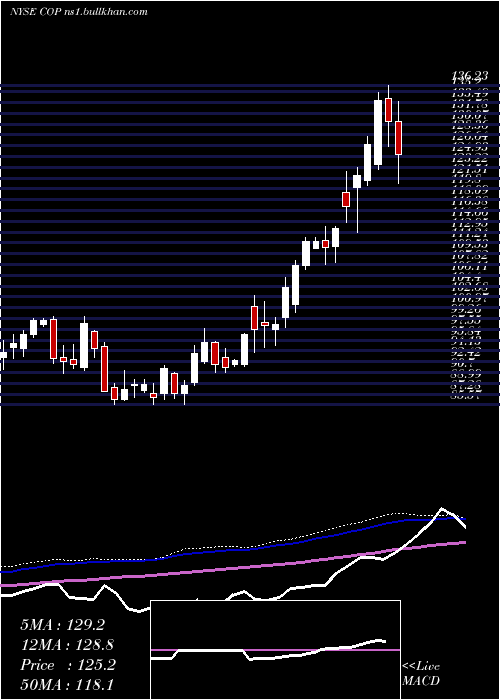Click the 136.23 top price label
This screenshot has width=500, height=700.
(470, 76)
